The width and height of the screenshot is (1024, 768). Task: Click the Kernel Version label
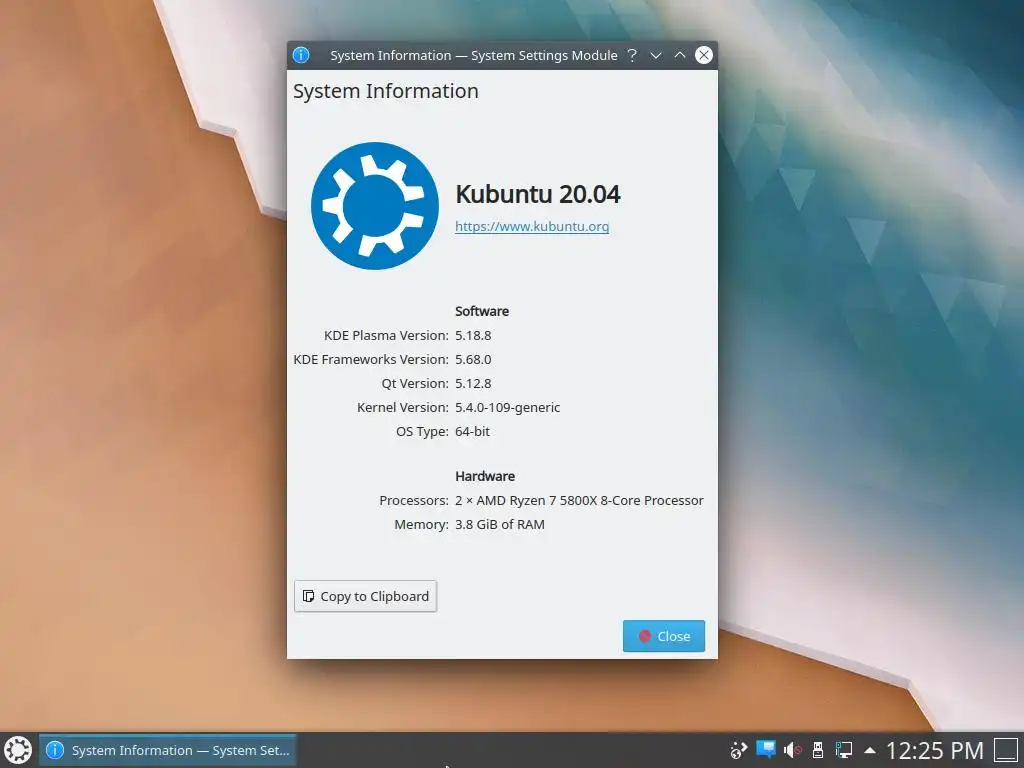point(402,408)
